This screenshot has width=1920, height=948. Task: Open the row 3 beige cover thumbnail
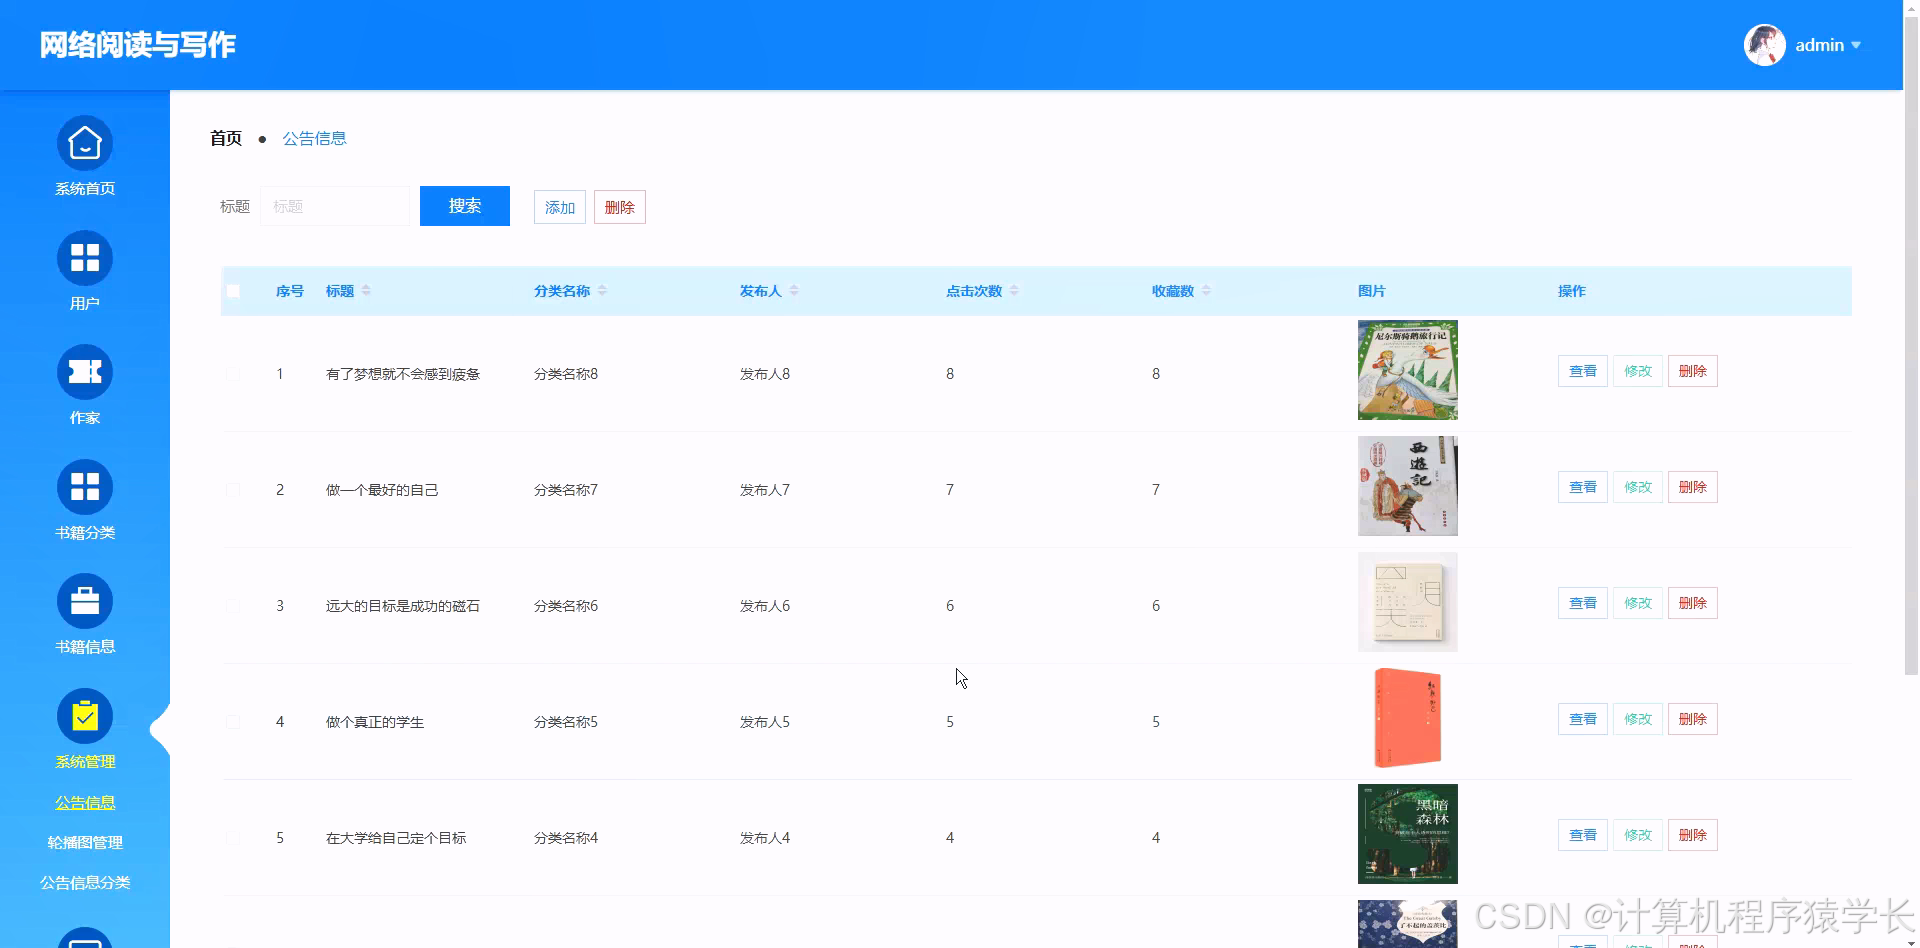[x=1408, y=602]
